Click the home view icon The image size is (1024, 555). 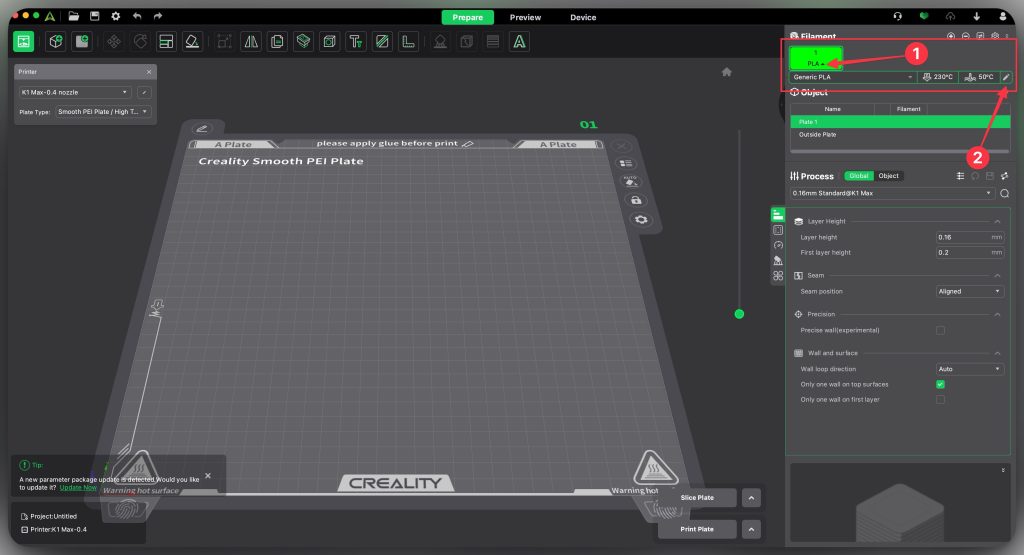[727, 72]
